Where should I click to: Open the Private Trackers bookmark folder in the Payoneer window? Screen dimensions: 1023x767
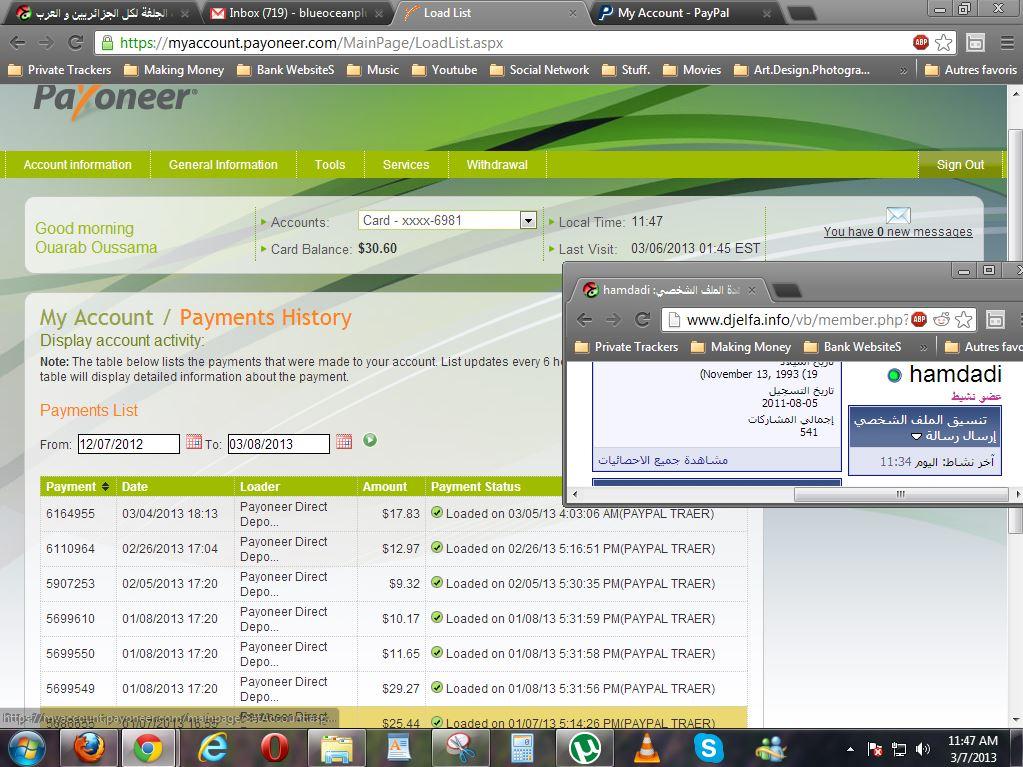(x=59, y=70)
